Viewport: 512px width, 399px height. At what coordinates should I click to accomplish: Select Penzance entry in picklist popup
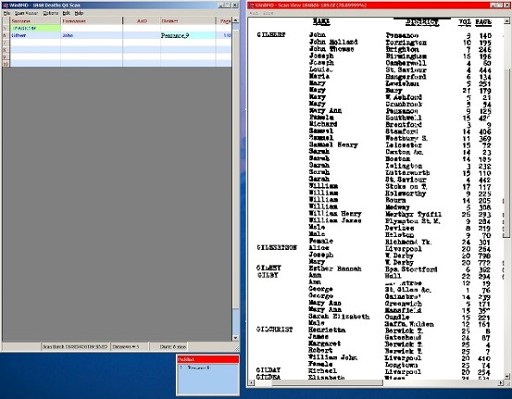pyautogui.click(x=198, y=368)
